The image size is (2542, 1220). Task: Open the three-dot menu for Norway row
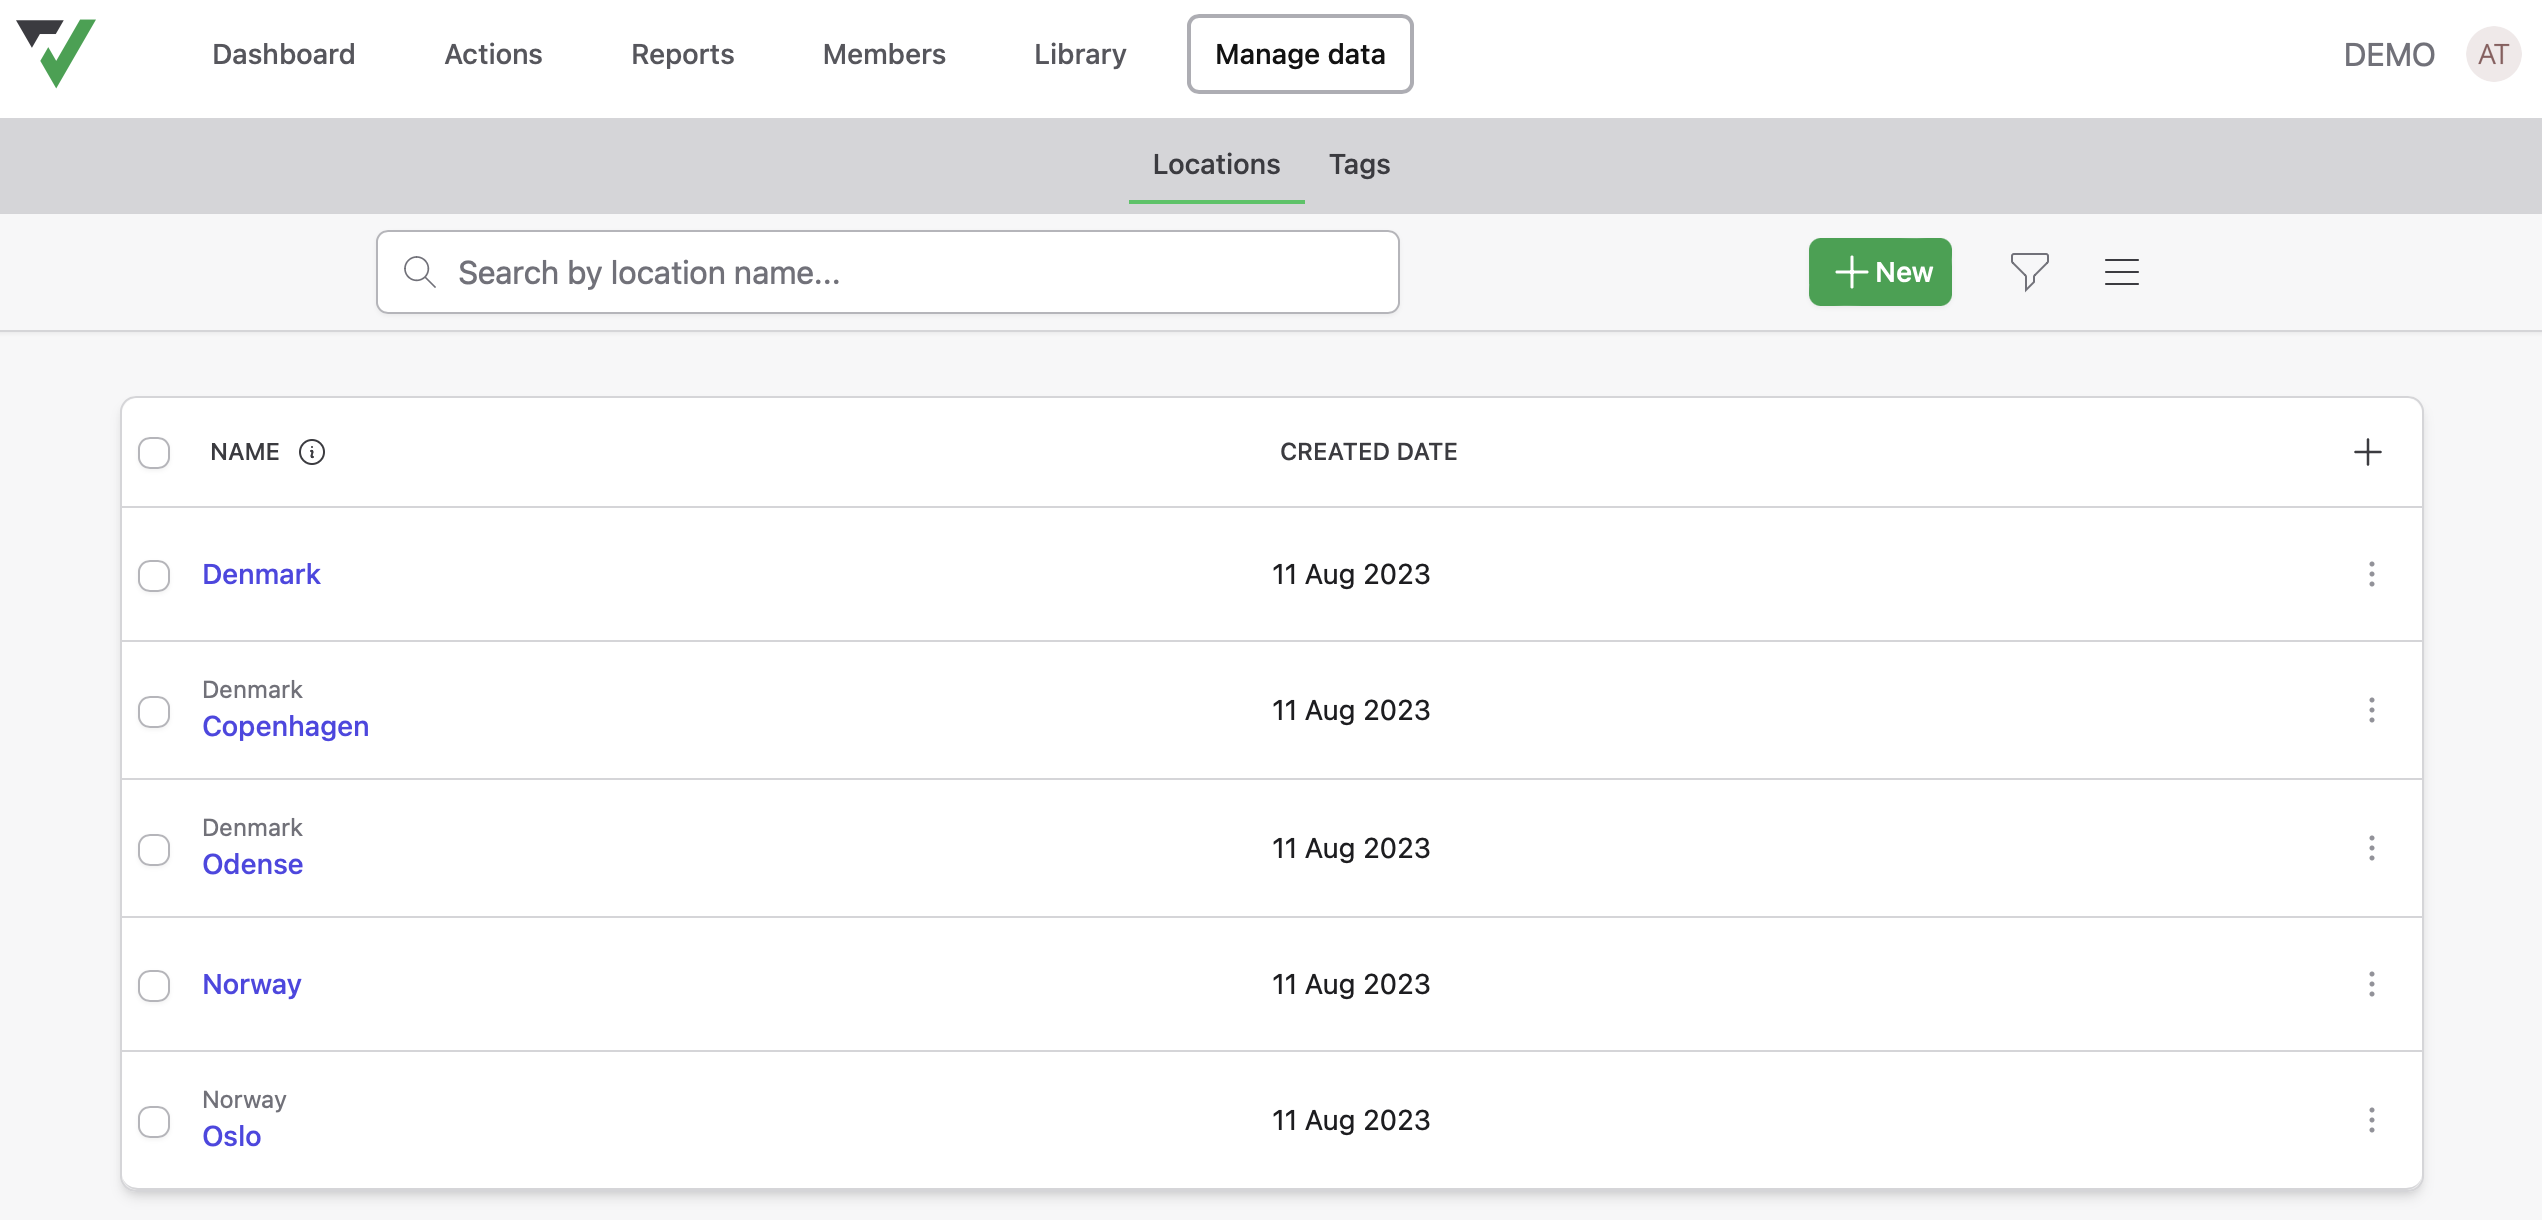[x=2371, y=984]
